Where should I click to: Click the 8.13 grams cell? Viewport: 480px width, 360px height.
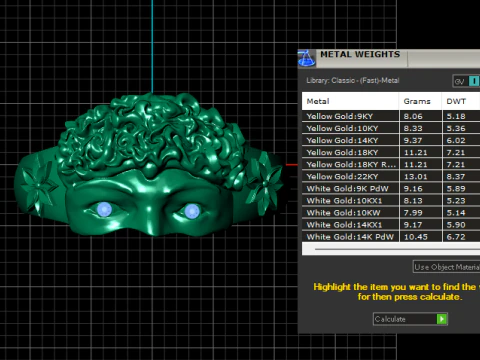pyautogui.click(x=420, y=200)
